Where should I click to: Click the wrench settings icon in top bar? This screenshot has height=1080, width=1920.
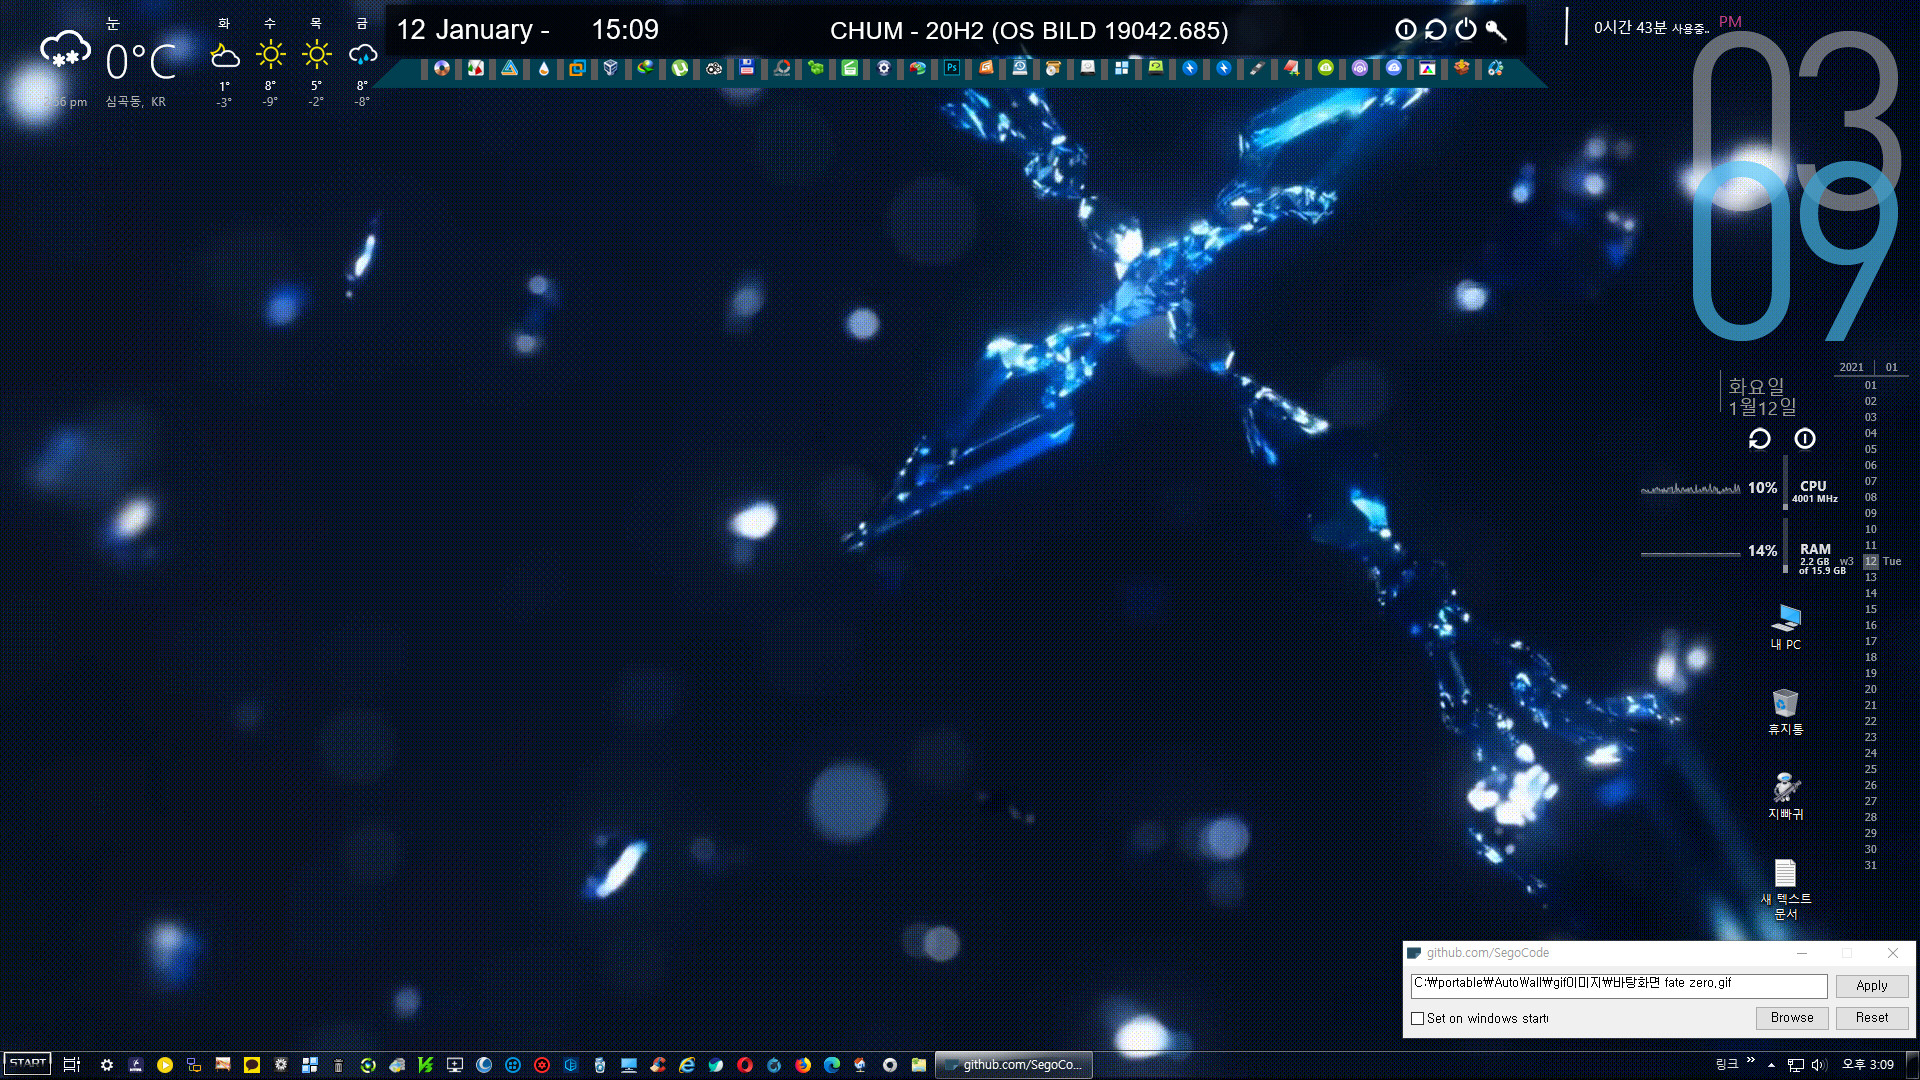[1496, 30]
